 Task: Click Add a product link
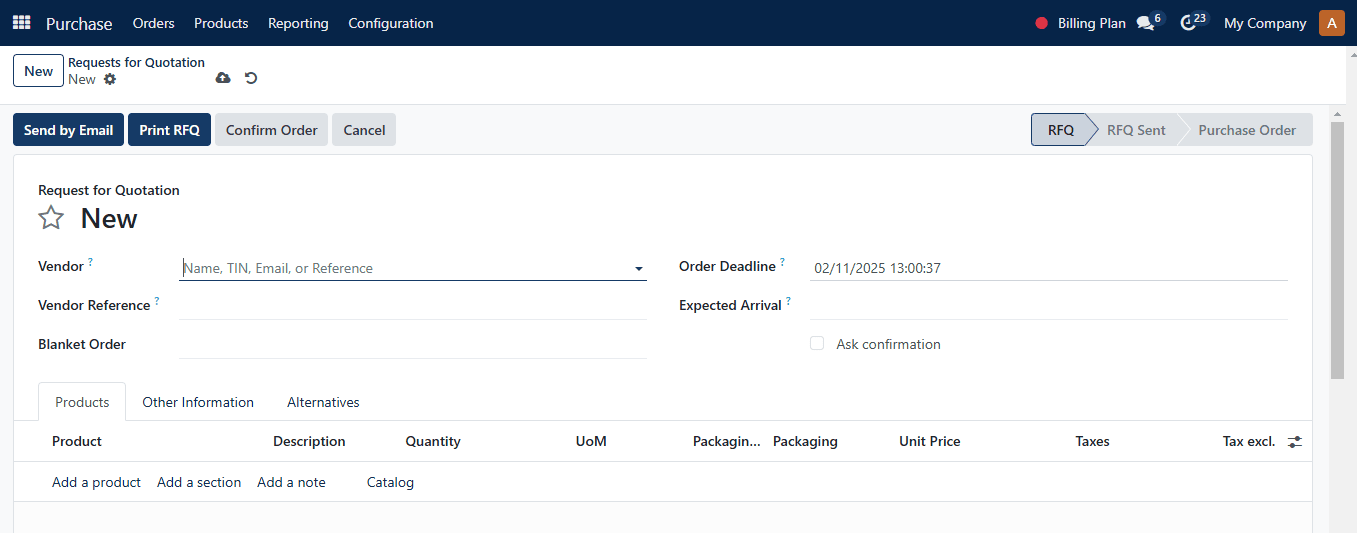tap(96, 482)
